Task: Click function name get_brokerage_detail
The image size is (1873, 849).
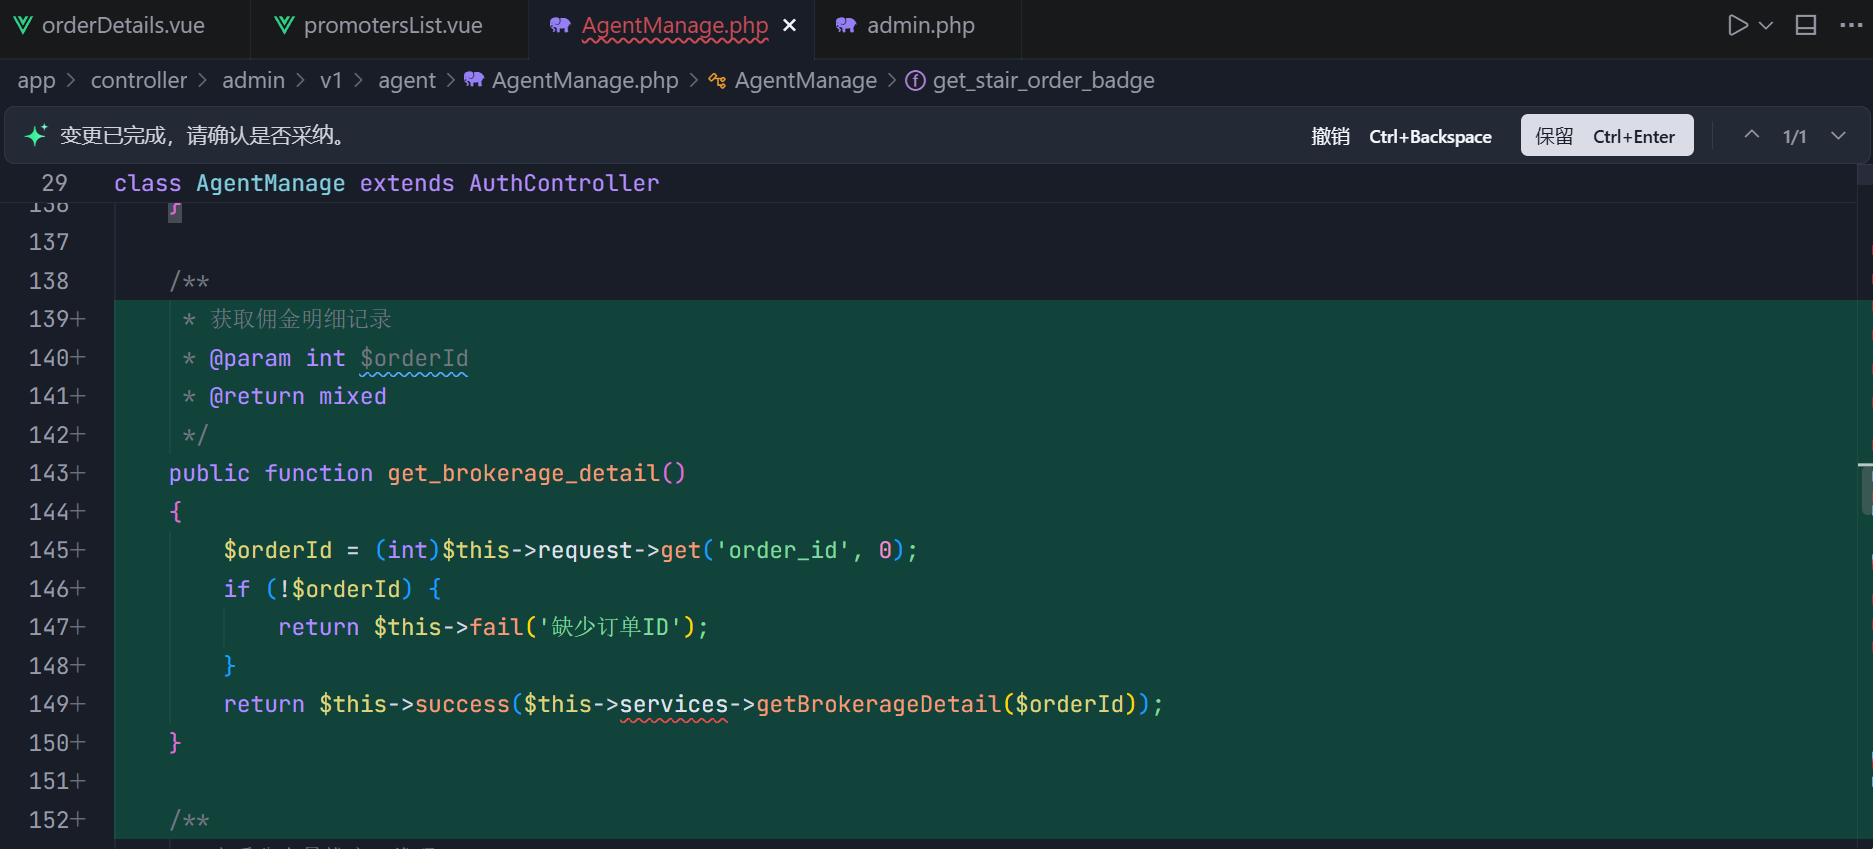Action: tap(524, 473)
